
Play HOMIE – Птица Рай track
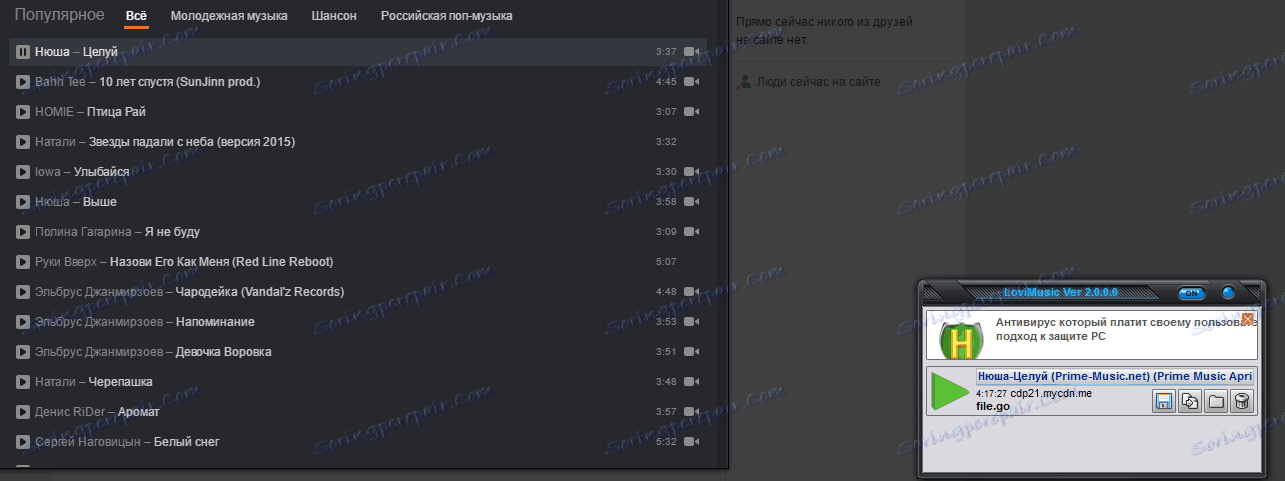point(23,111)
